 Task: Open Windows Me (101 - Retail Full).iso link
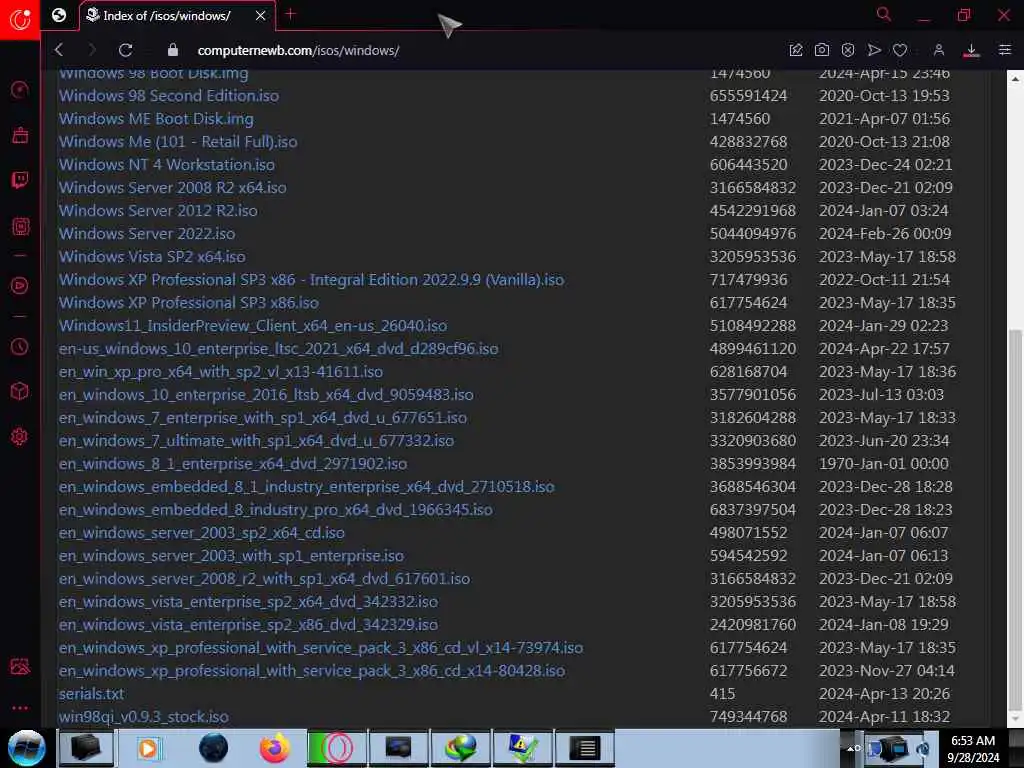tap(178, 142)
